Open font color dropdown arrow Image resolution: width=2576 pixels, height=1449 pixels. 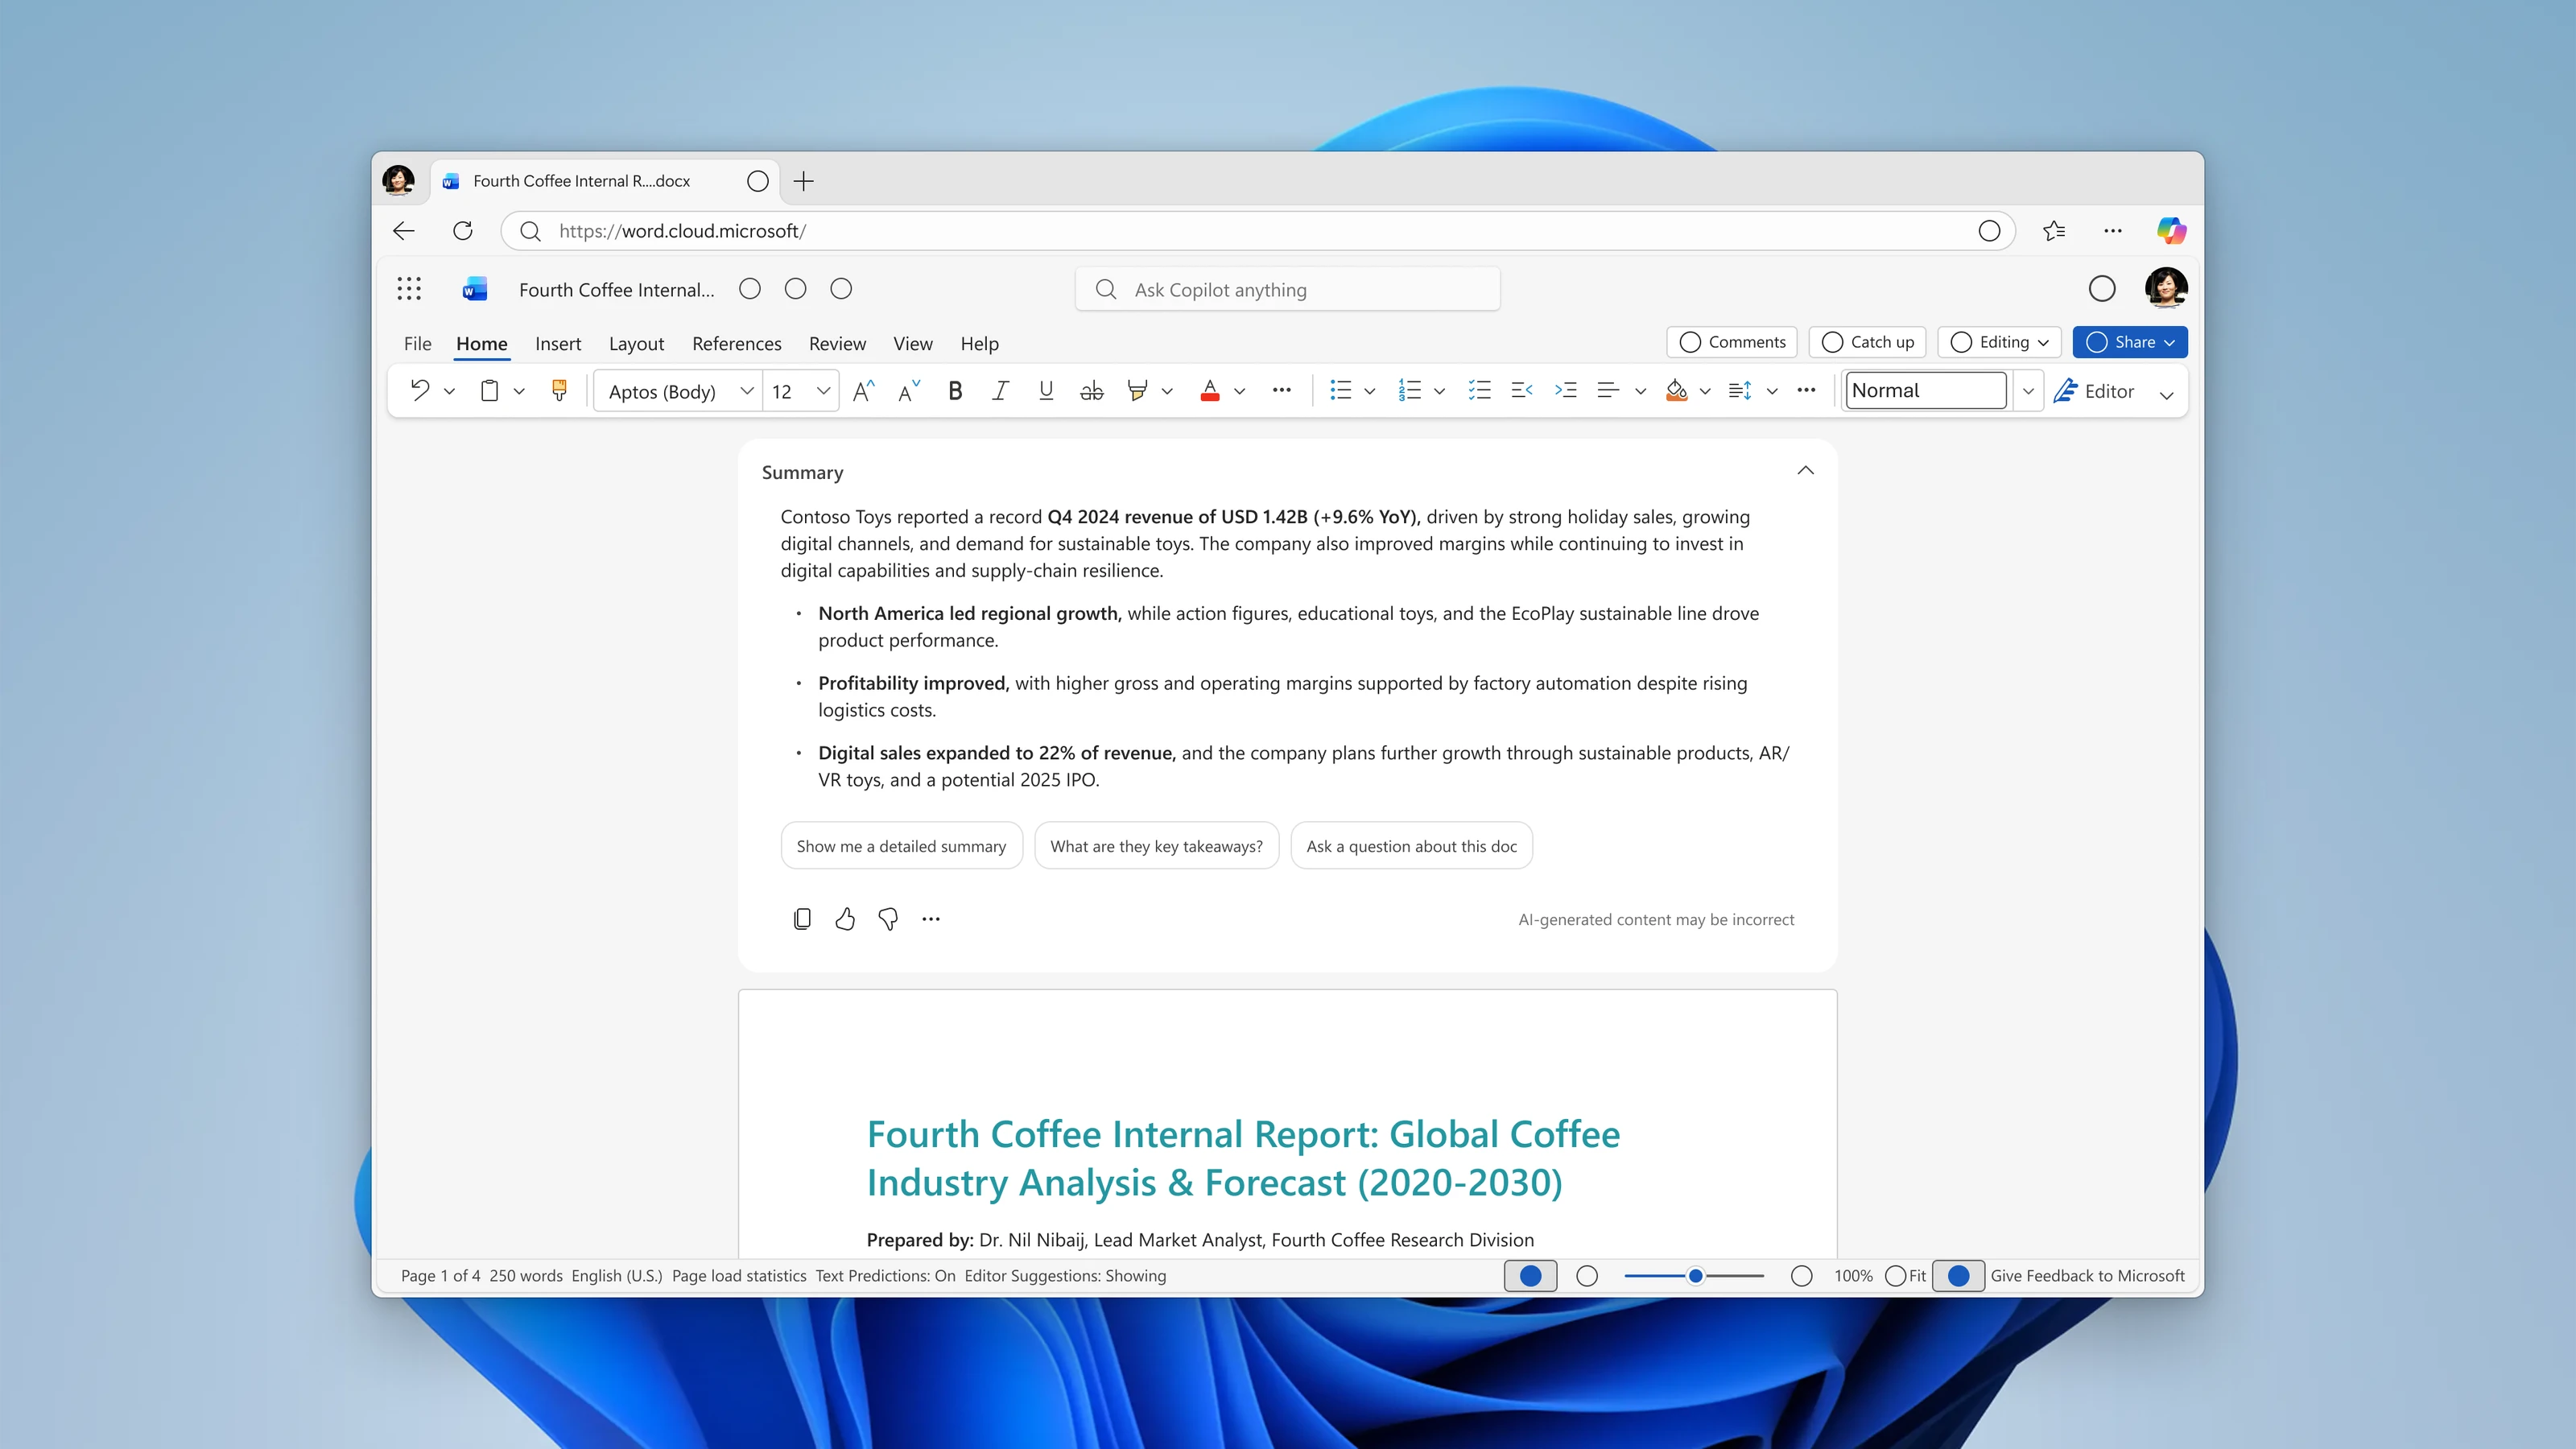(1240, 391)
